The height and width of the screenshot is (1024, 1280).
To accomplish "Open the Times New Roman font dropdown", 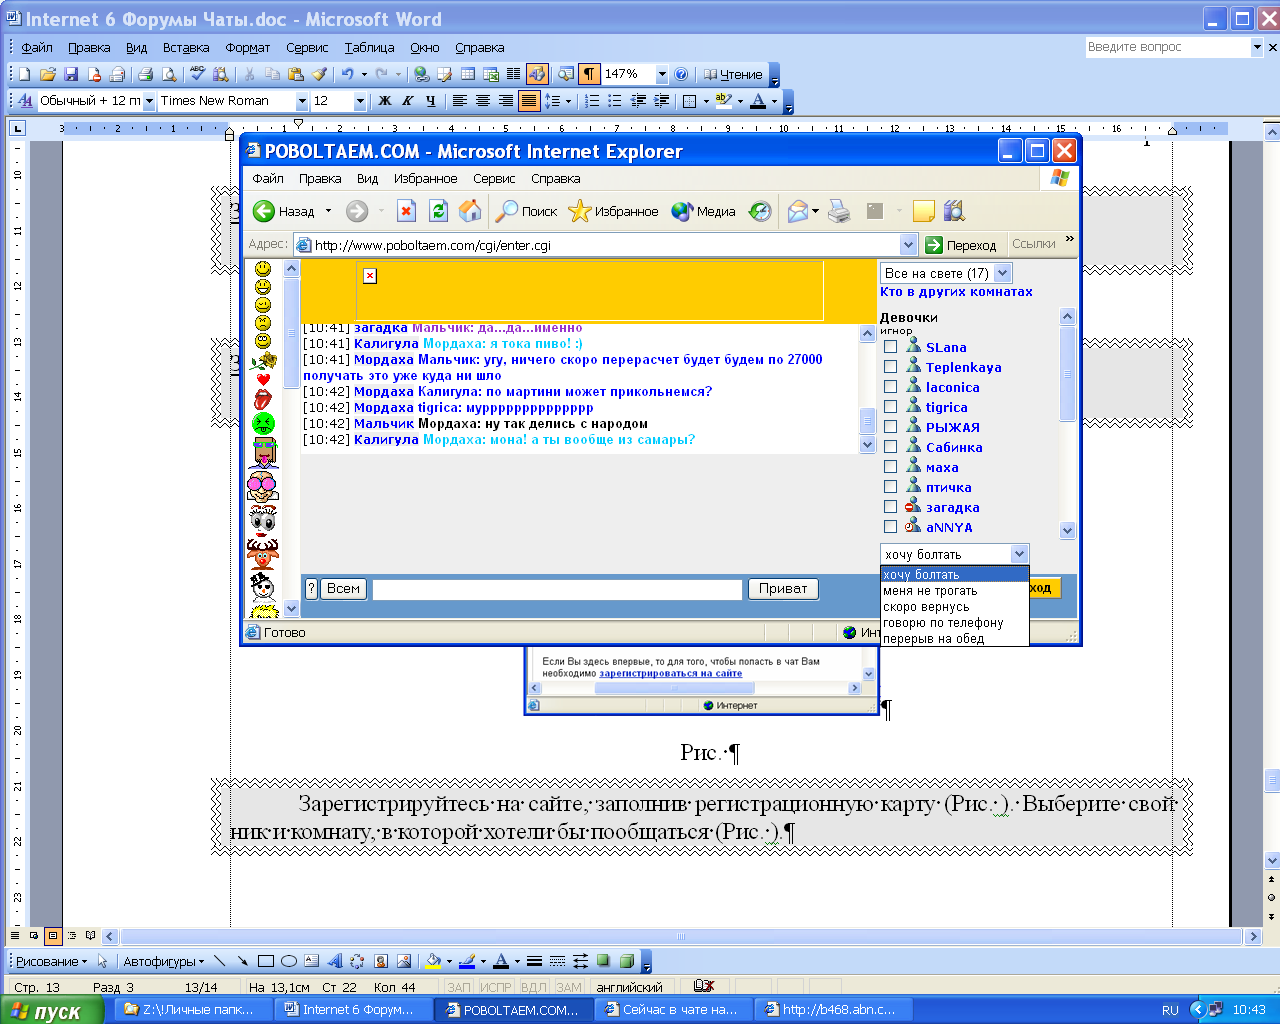I will pyautogui.click(x=301, y=101).
